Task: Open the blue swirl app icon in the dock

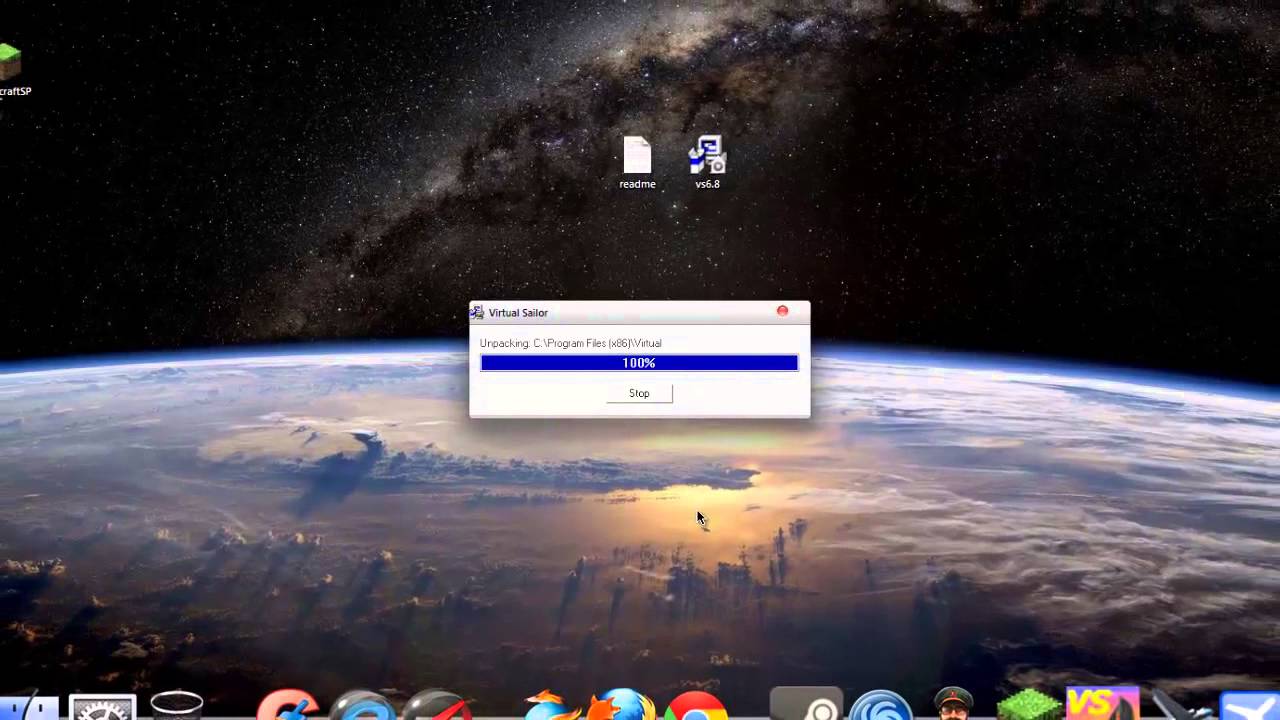Action: tap(880, 705)
